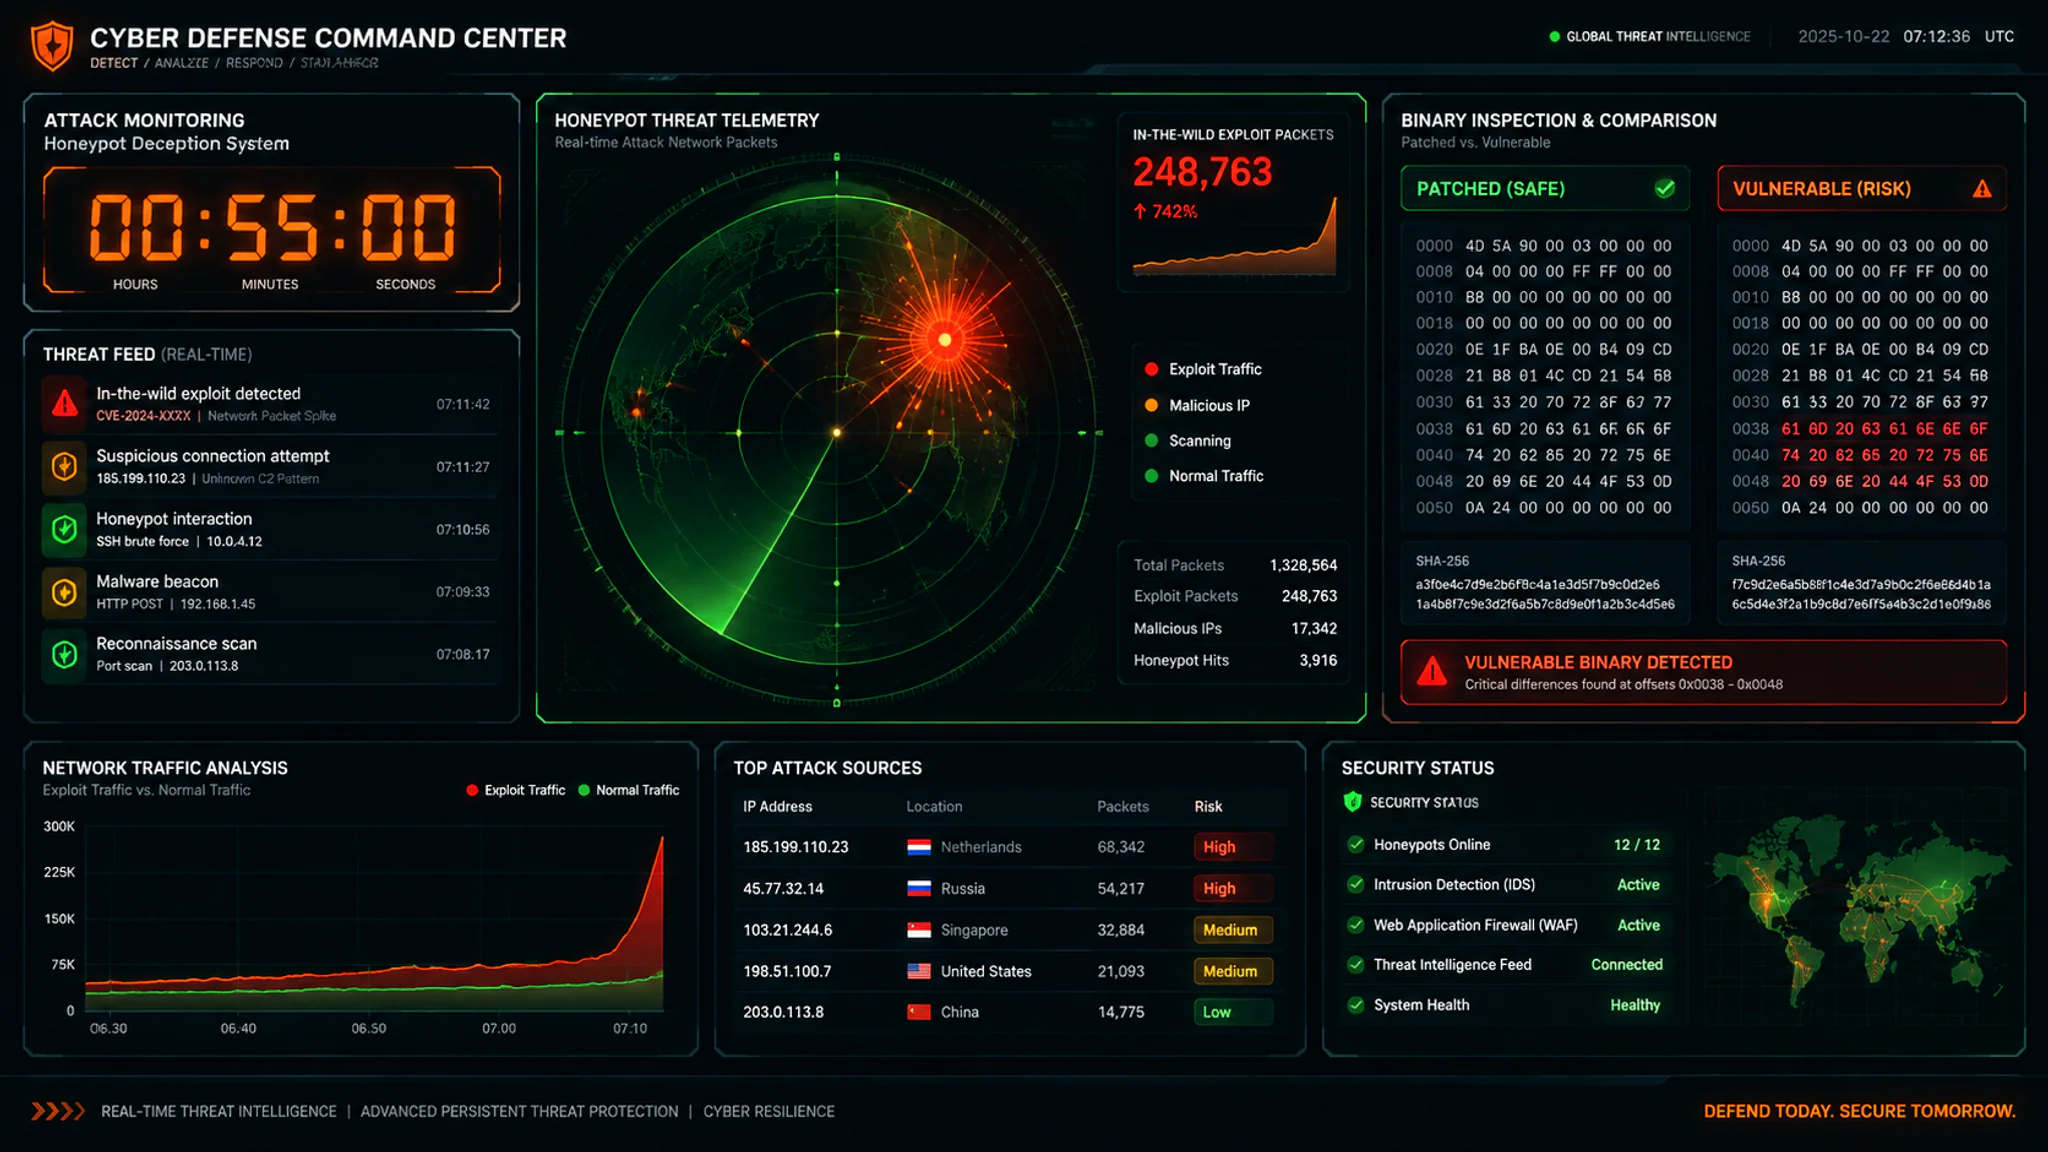2048x1152 pixels.
Task: Click the green Normal Traffic chart legend swatch
Action: click(x=584, y=790)
